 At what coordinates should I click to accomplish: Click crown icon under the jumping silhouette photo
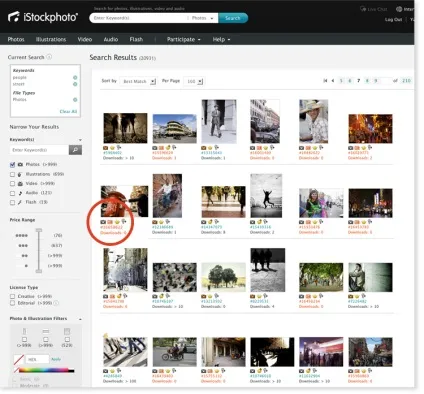259,222
